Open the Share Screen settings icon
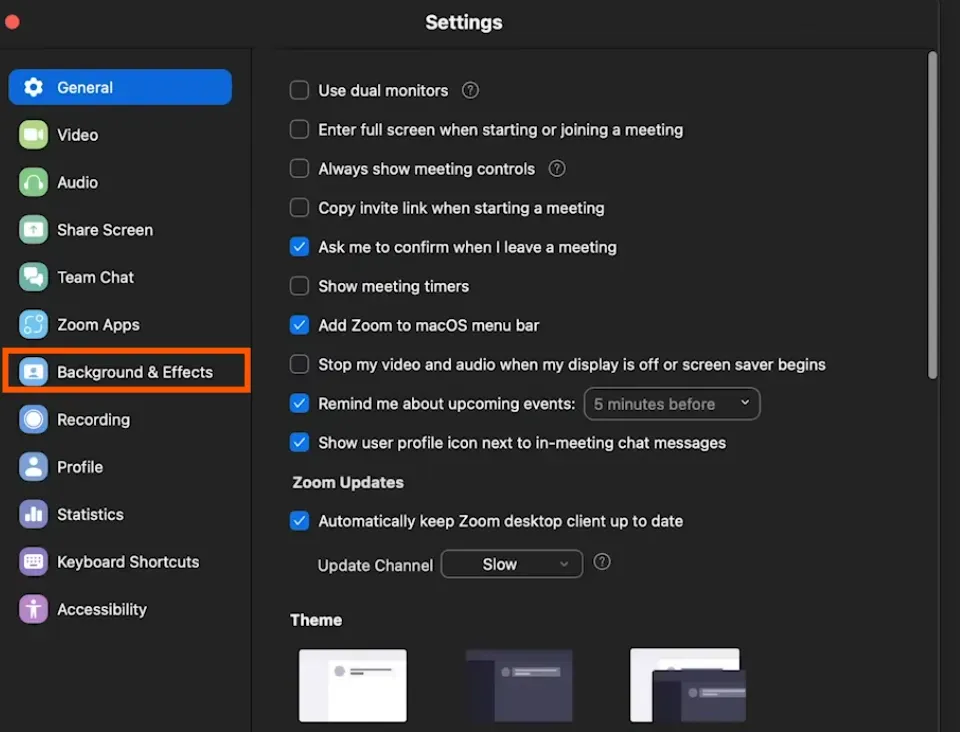Screen dimensions: 960x732 pyautogui.click(x=33, y=229)
